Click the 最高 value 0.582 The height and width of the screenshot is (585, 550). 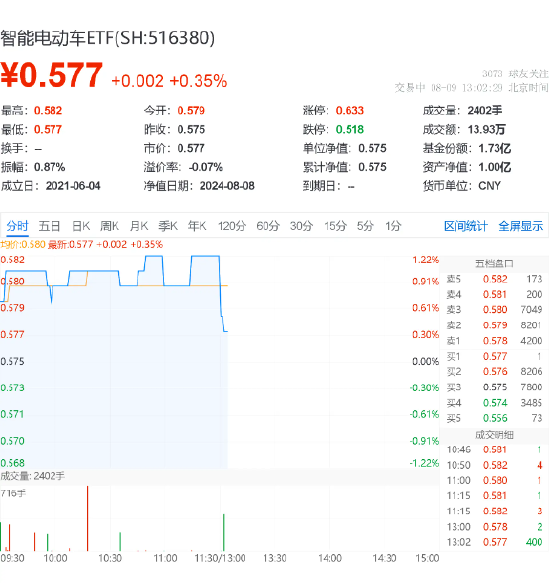pos(48,111)
